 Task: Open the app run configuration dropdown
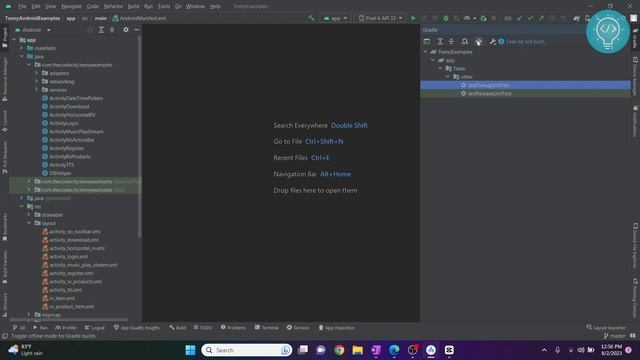[x=335, y=18]
